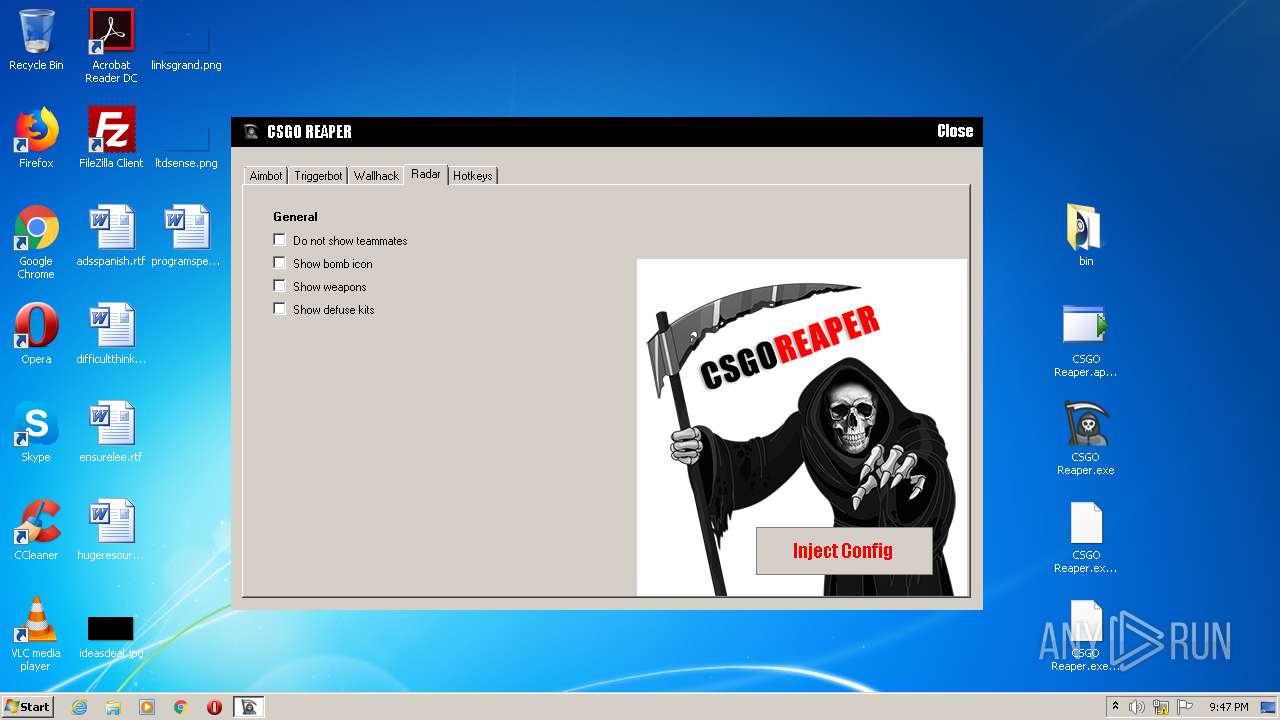
Task: Open VLC media player shortcut
Action: tap(36, 634)
